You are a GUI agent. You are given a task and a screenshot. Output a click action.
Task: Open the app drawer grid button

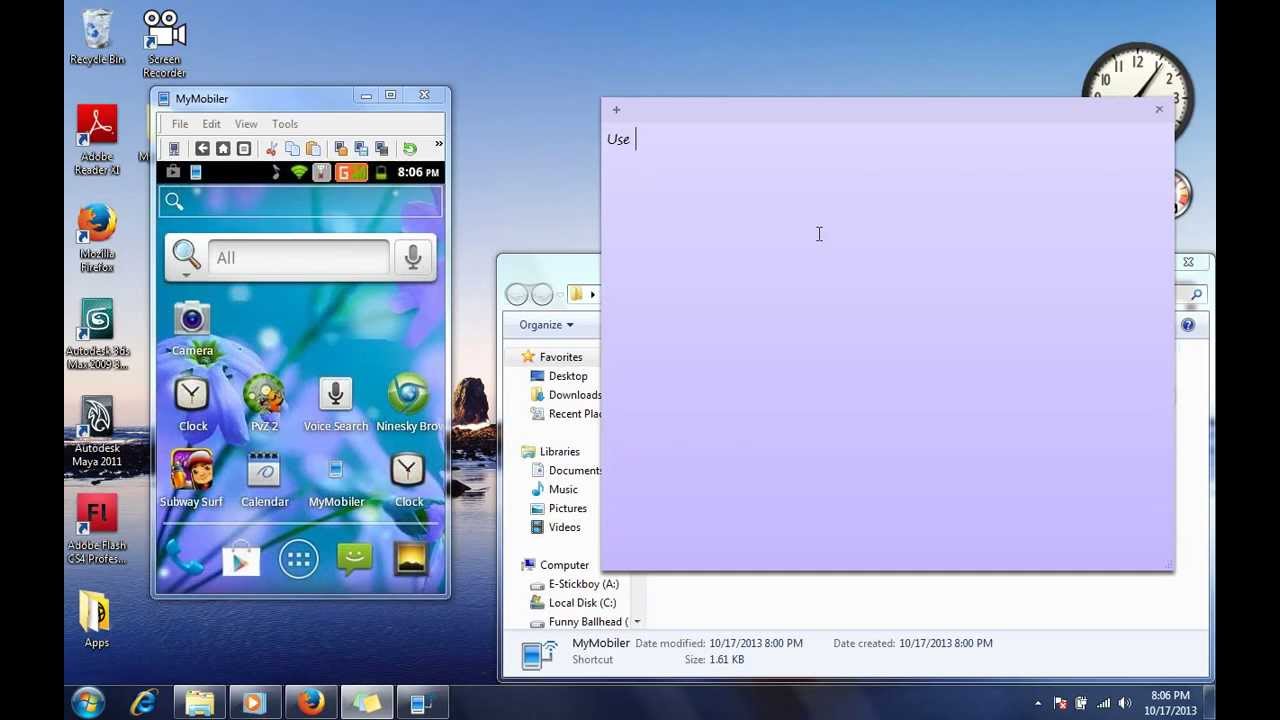click(x=298, y=560)
